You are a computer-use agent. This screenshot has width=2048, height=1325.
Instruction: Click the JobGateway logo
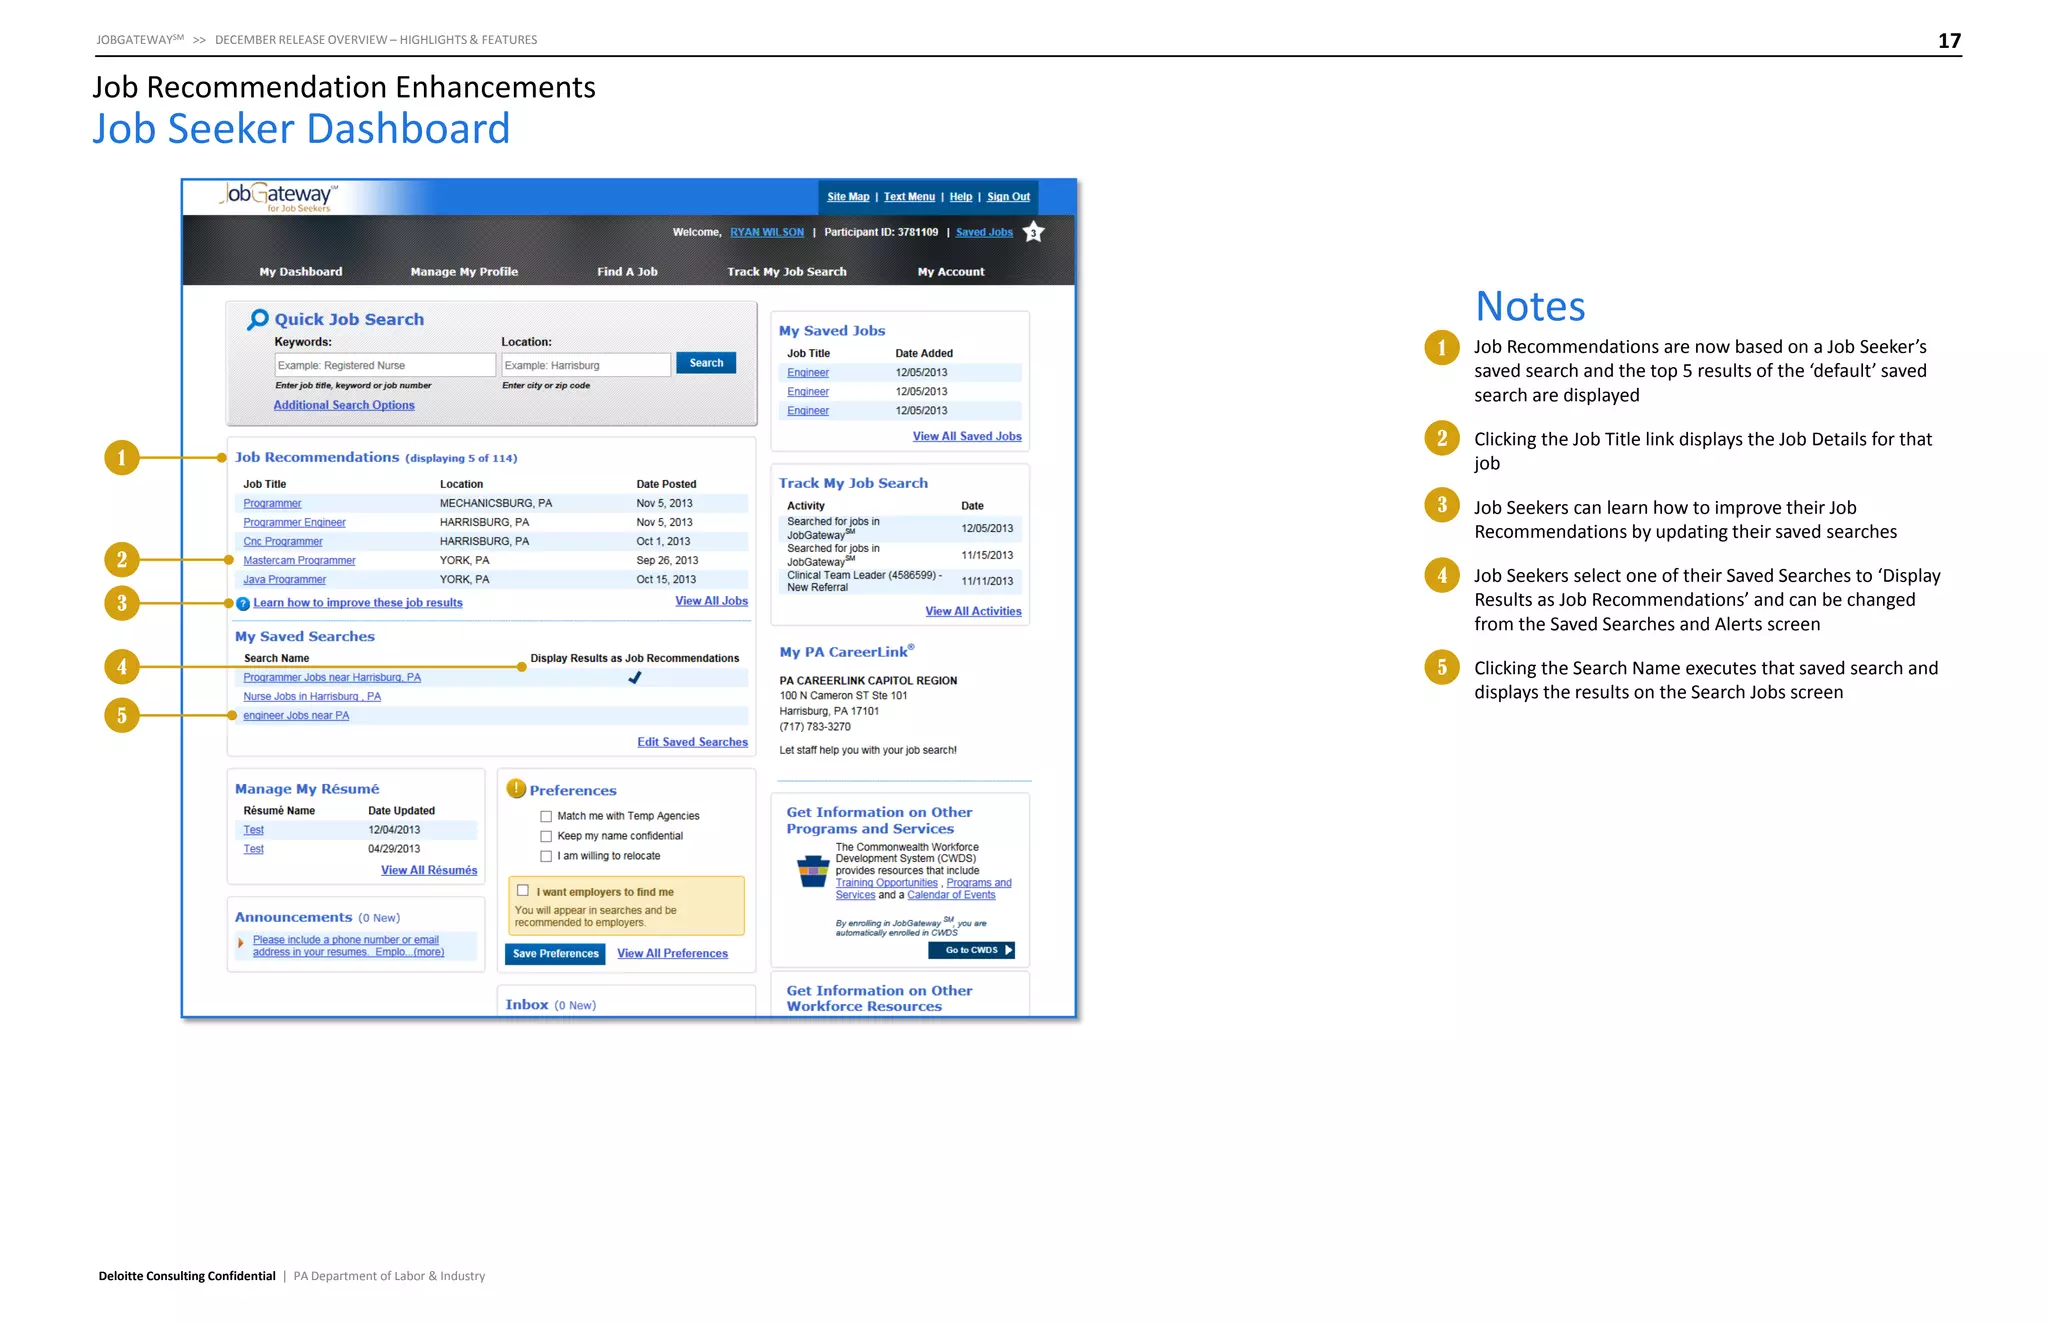pos(280,196)
